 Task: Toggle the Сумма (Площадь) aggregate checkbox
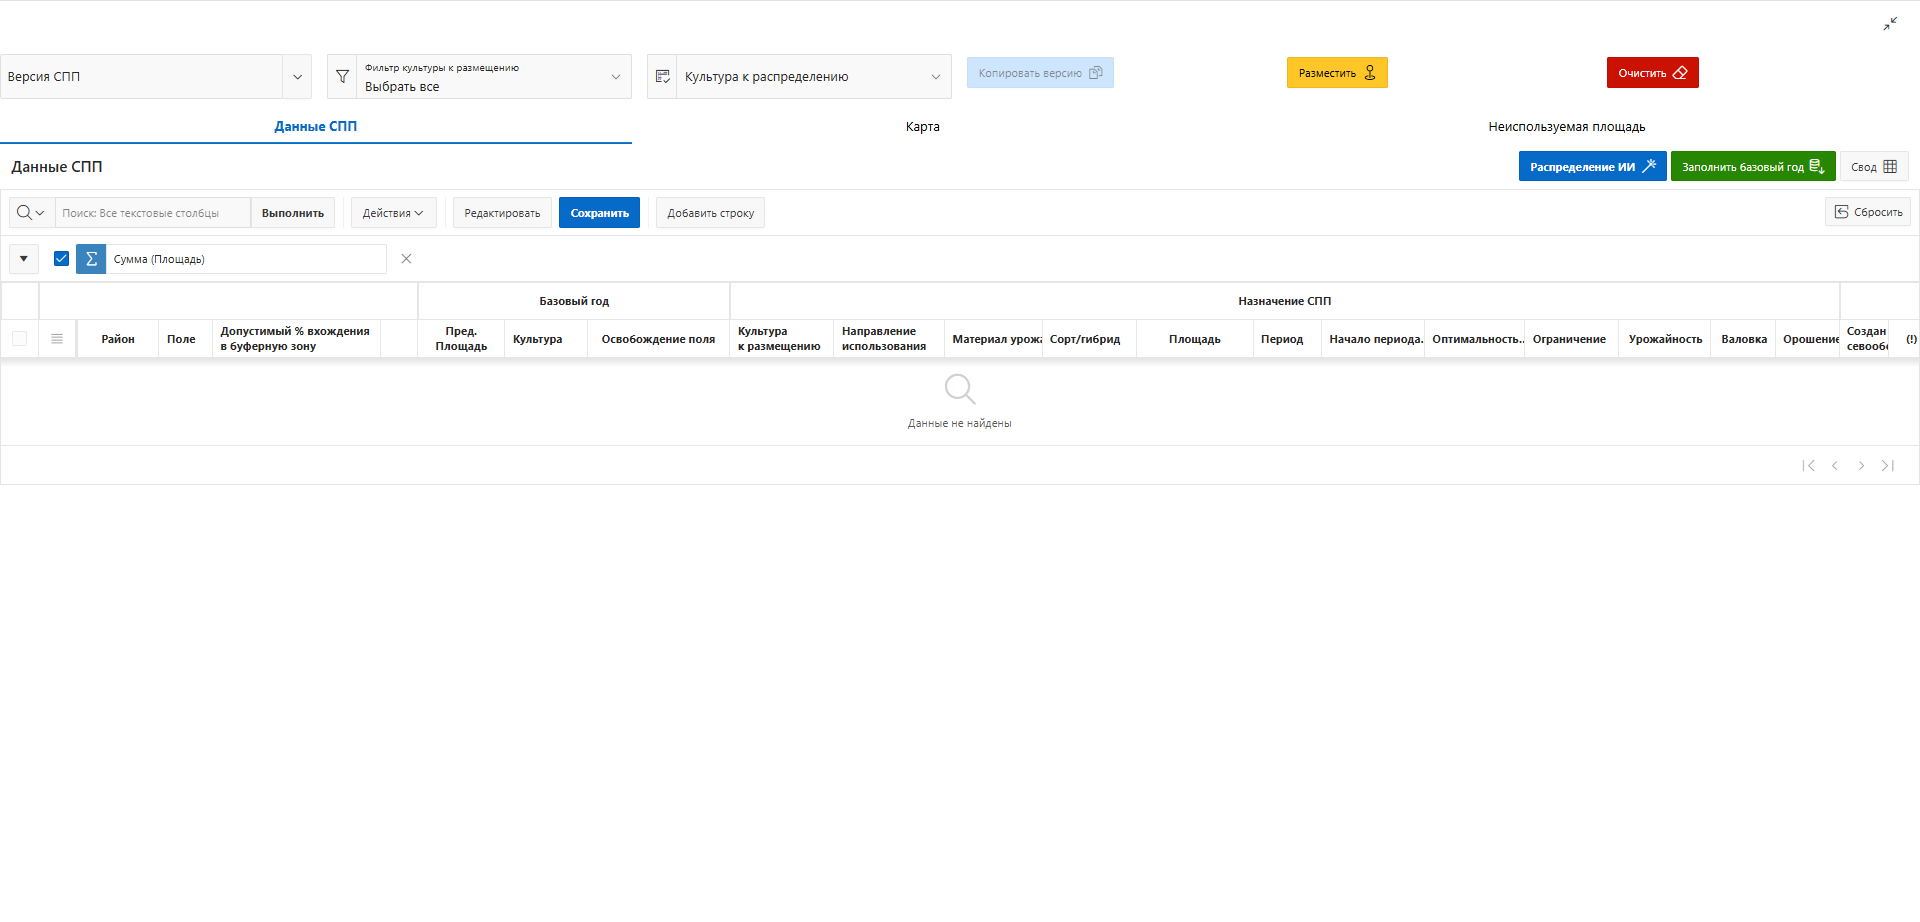(x=61, y=259)
